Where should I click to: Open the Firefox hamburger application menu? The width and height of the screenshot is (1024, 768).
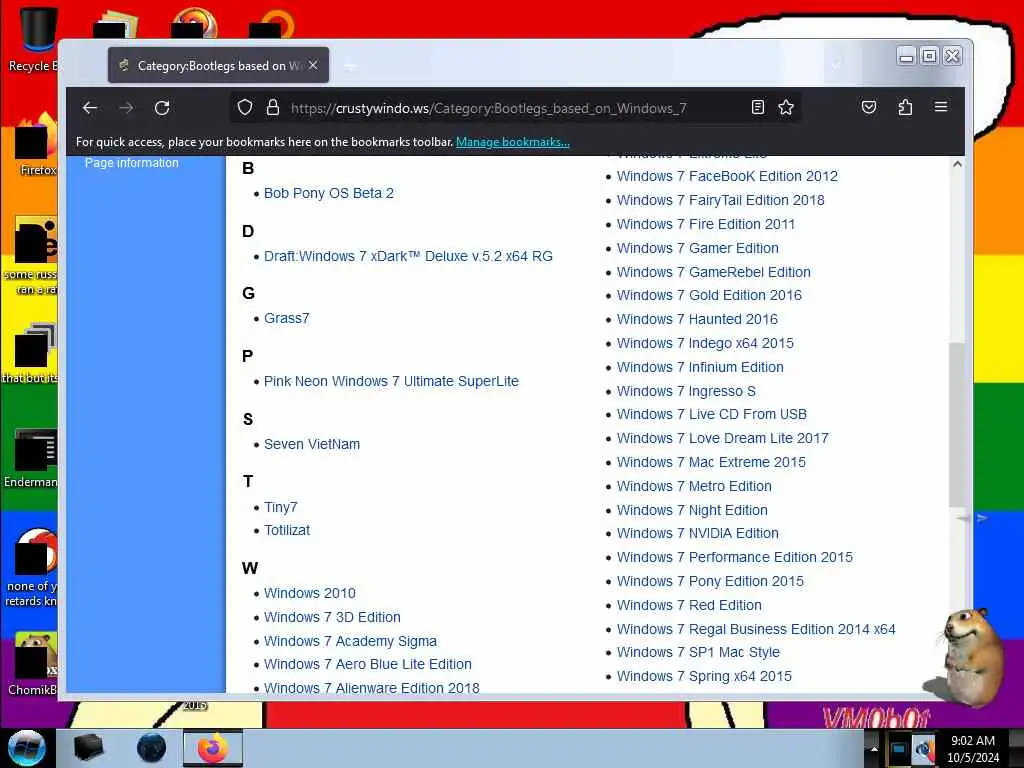point(940,106)
